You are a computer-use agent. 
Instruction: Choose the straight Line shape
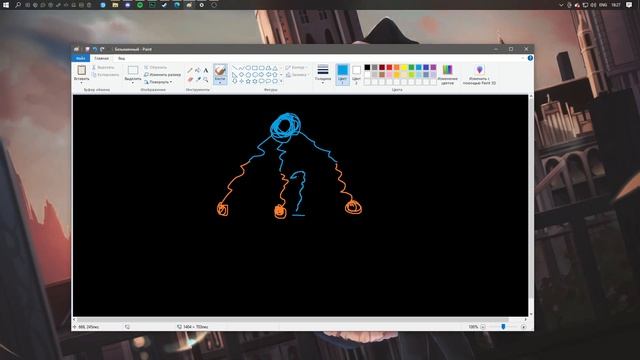[x=234, y=68]
